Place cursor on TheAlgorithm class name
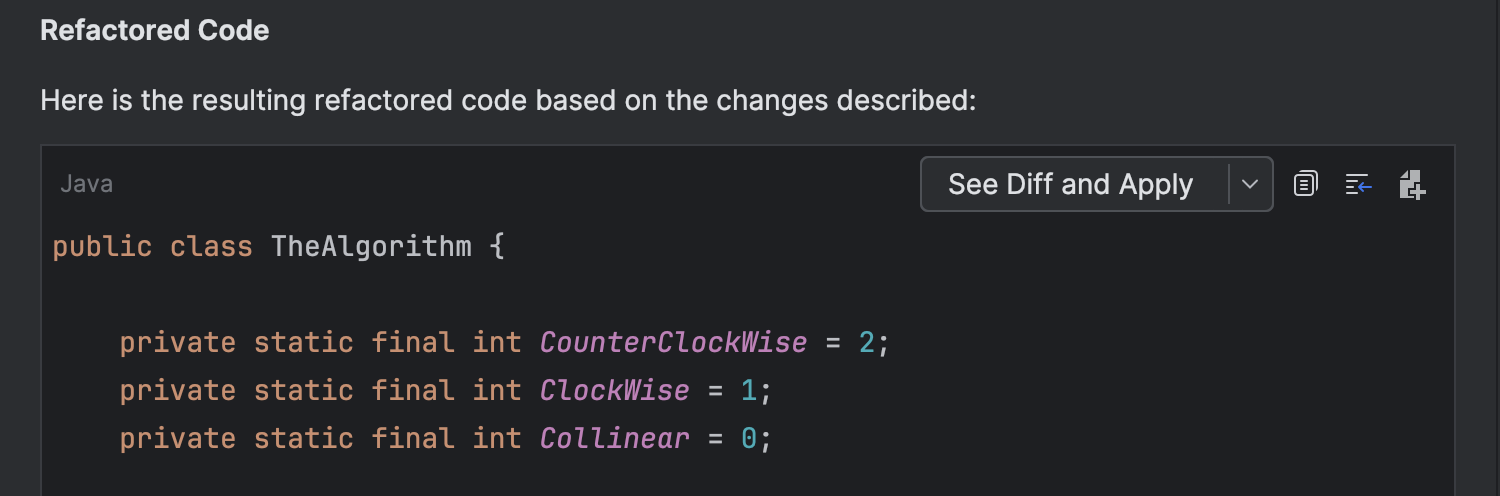The width and height of the screenshot is (1500, 496). (371, 247)
